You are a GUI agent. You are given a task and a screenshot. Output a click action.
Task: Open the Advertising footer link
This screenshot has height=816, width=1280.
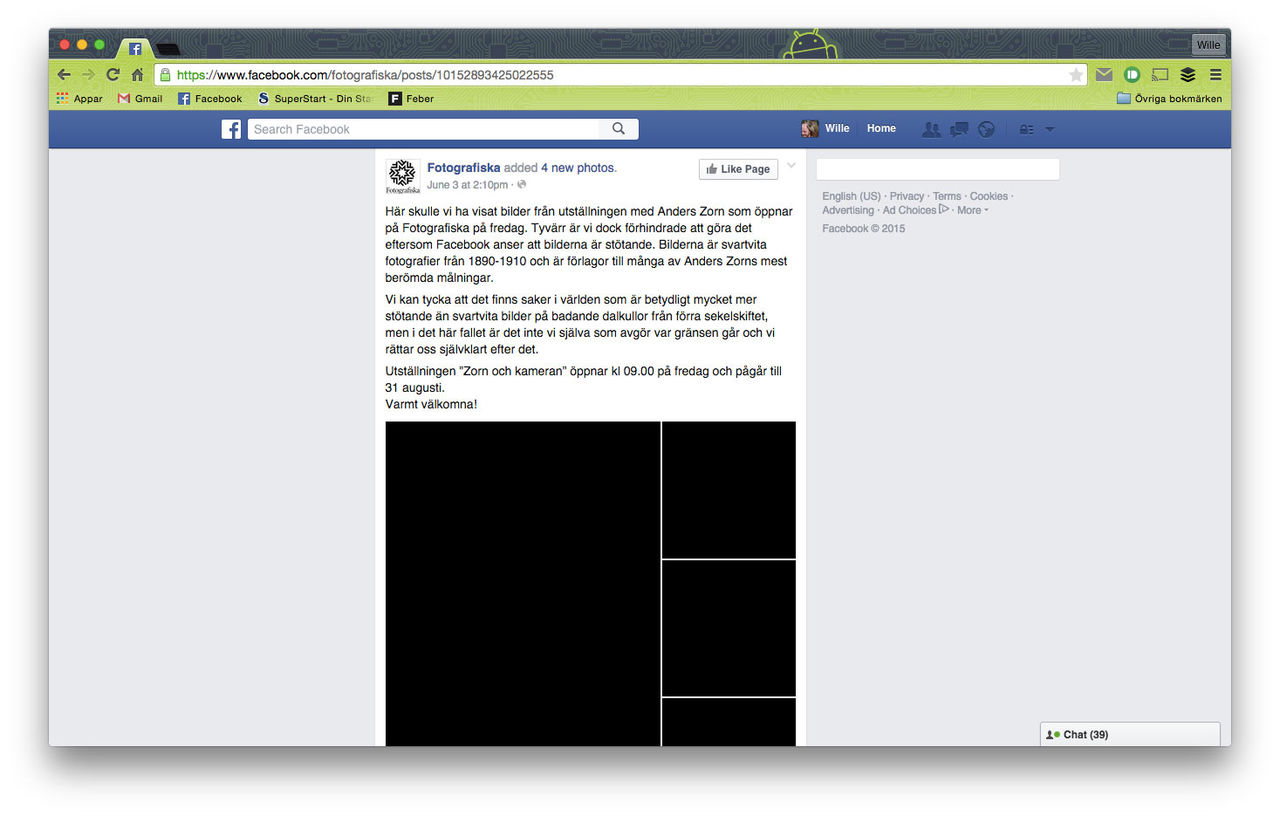point(848,210)
